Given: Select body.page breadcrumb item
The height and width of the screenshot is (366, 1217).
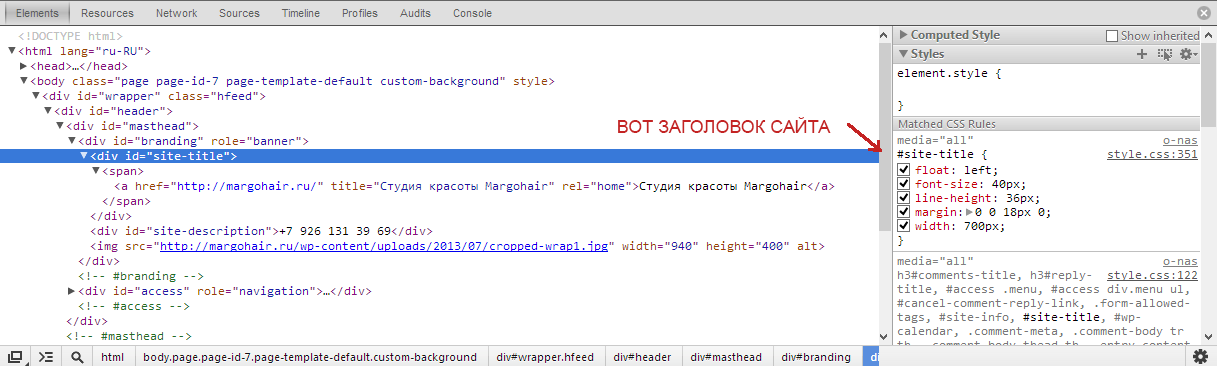Looking at the screenshot, I should tap(310, 356).
